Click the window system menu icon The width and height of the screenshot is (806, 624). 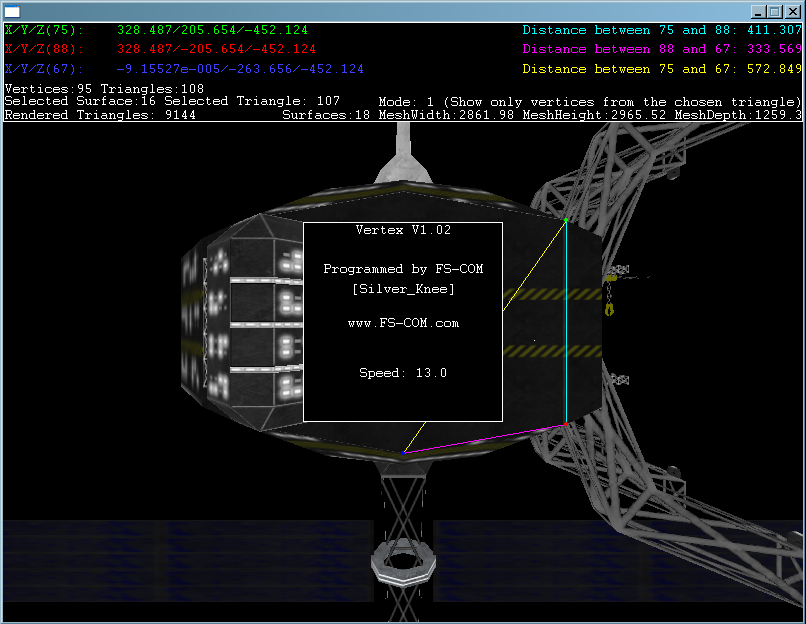pyautogui.click(x=12, y=11)
